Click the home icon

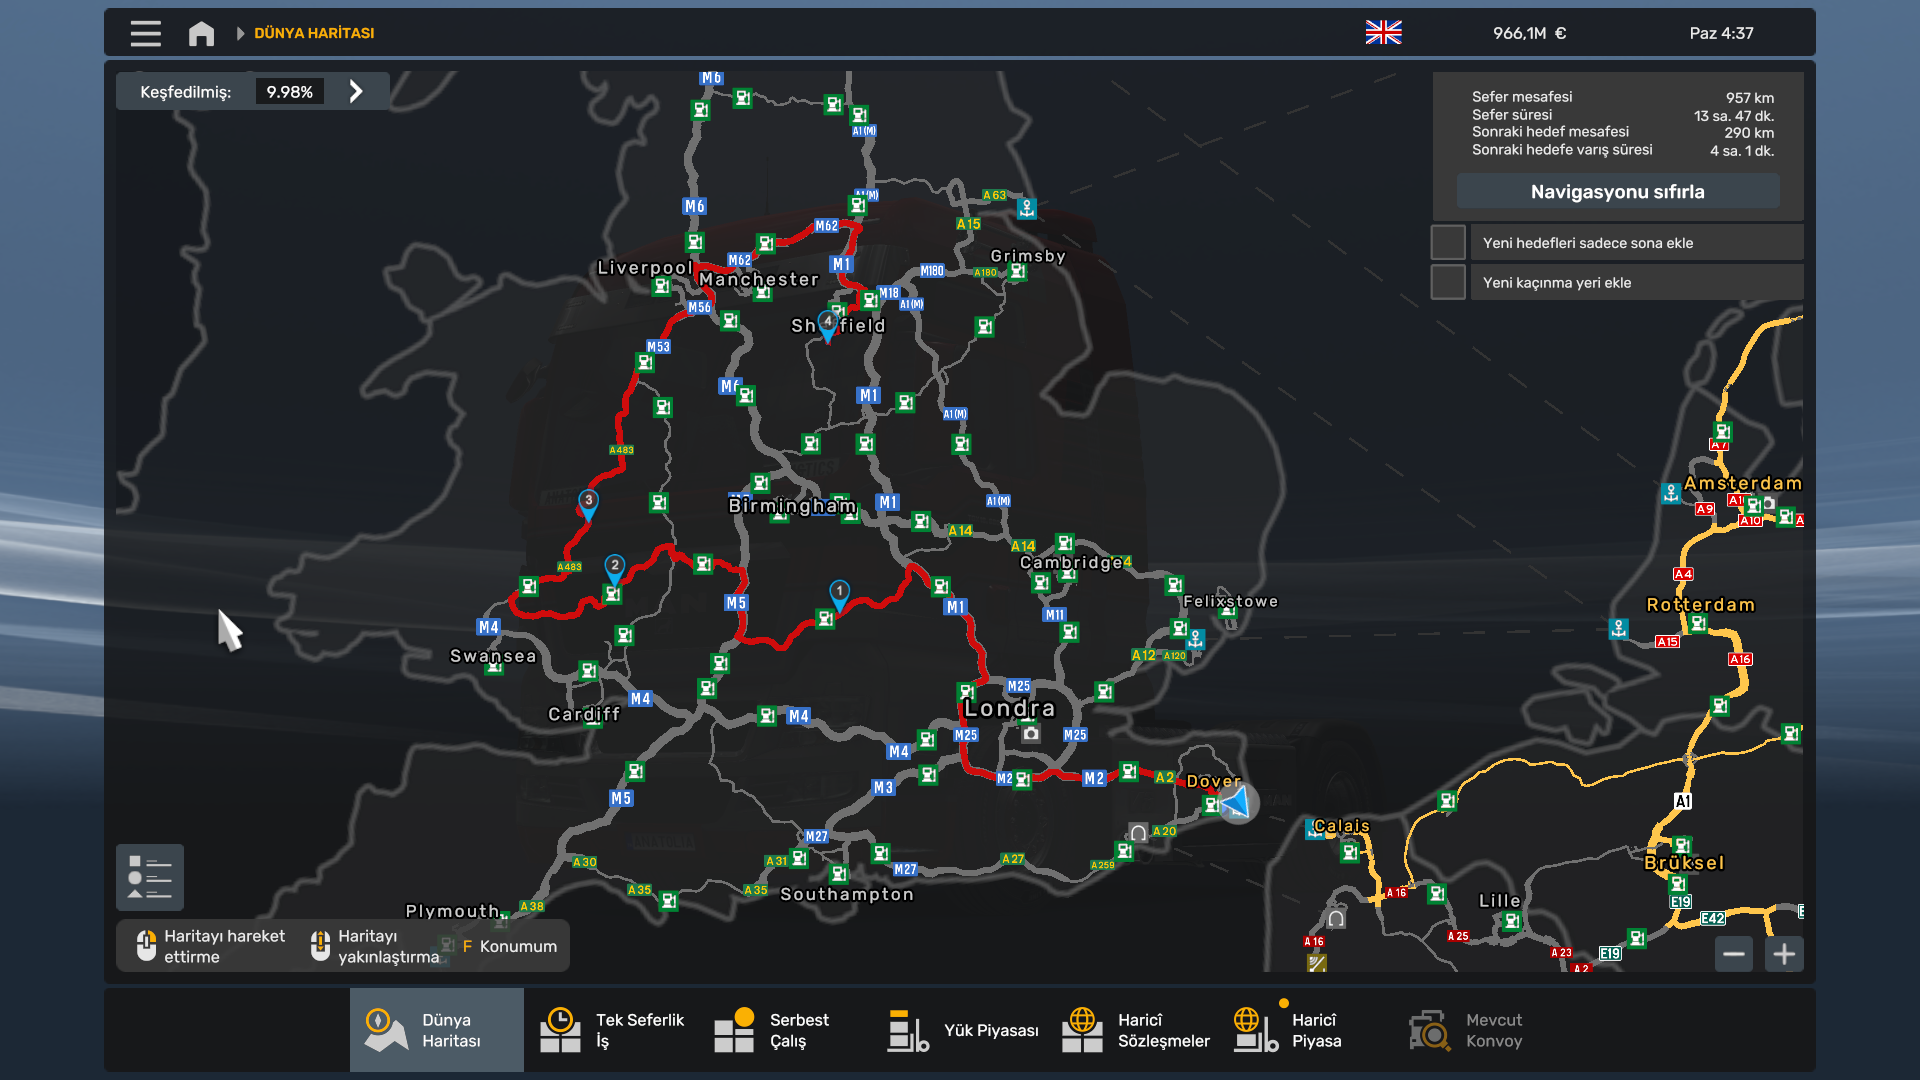tap(201, 33)
